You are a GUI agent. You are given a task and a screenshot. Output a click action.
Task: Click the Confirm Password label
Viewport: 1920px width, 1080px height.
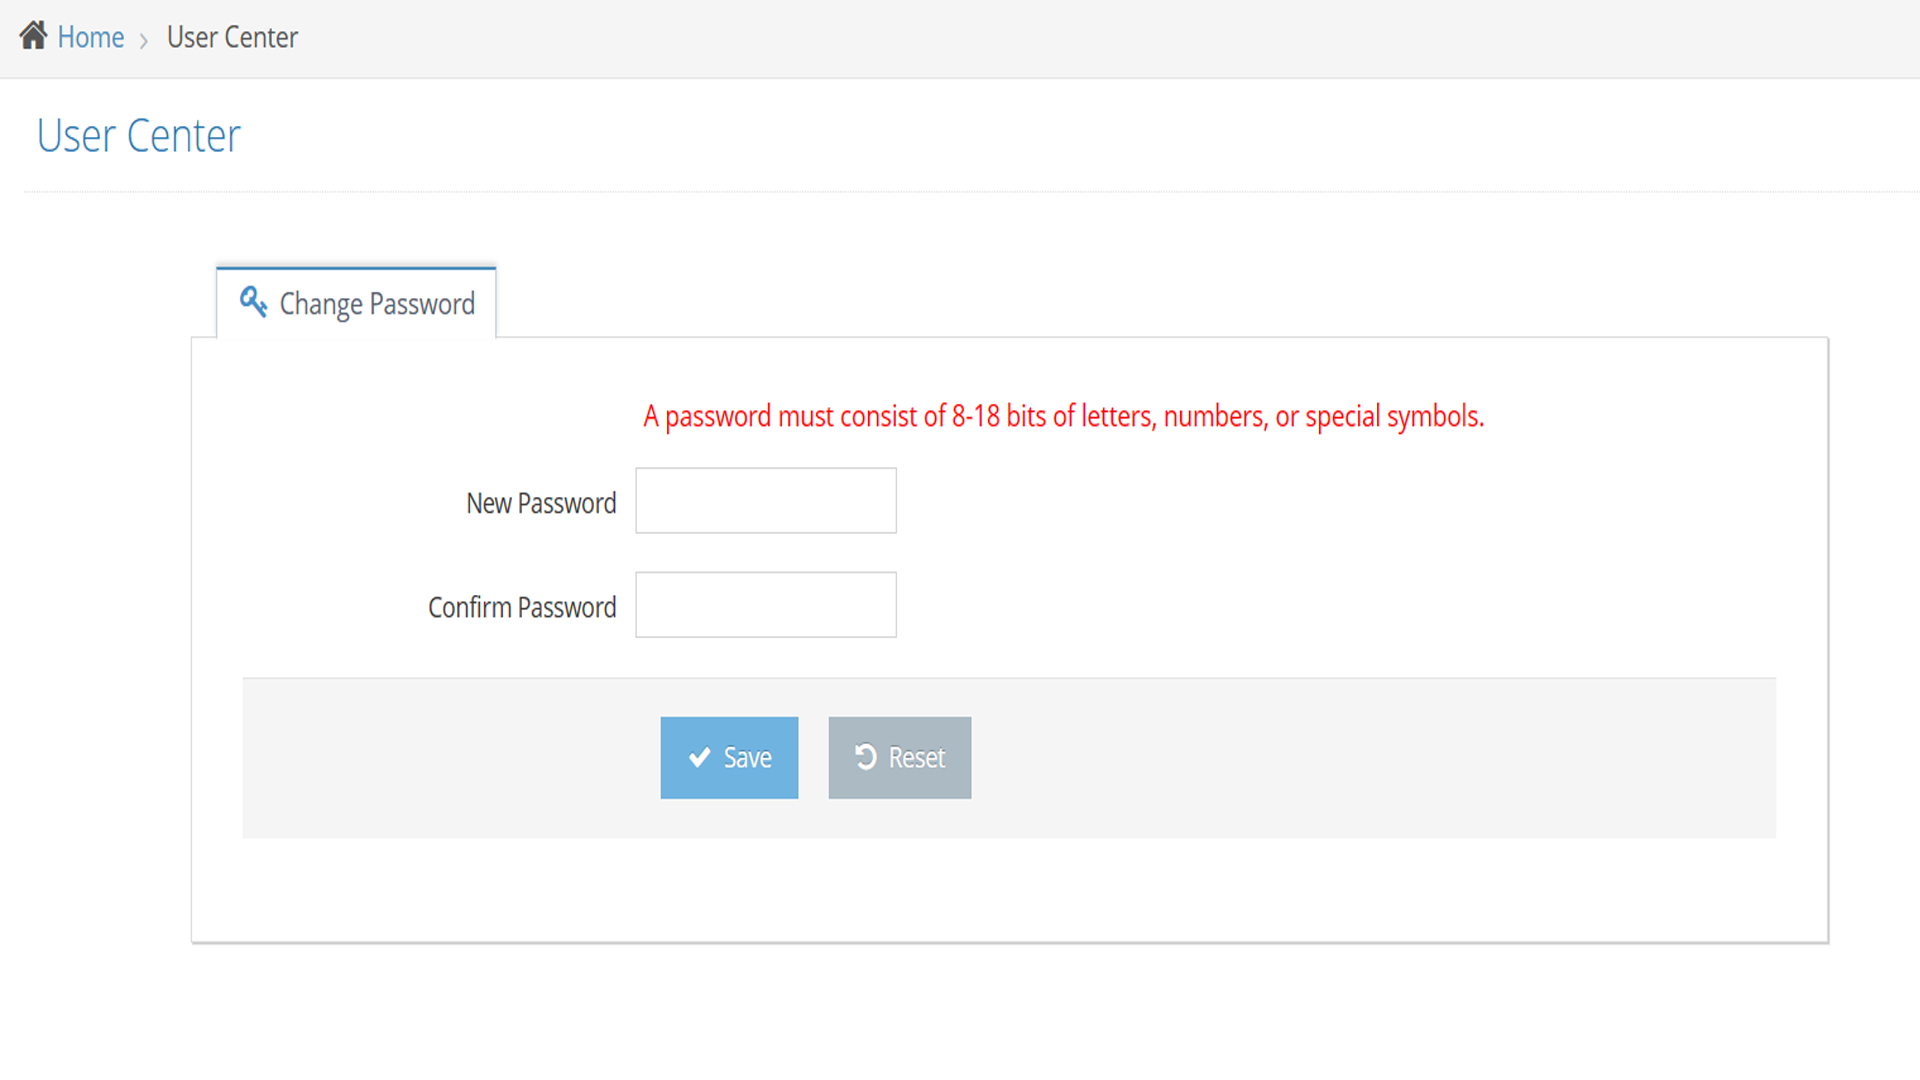pyautogui.click(x=522, y=607)
